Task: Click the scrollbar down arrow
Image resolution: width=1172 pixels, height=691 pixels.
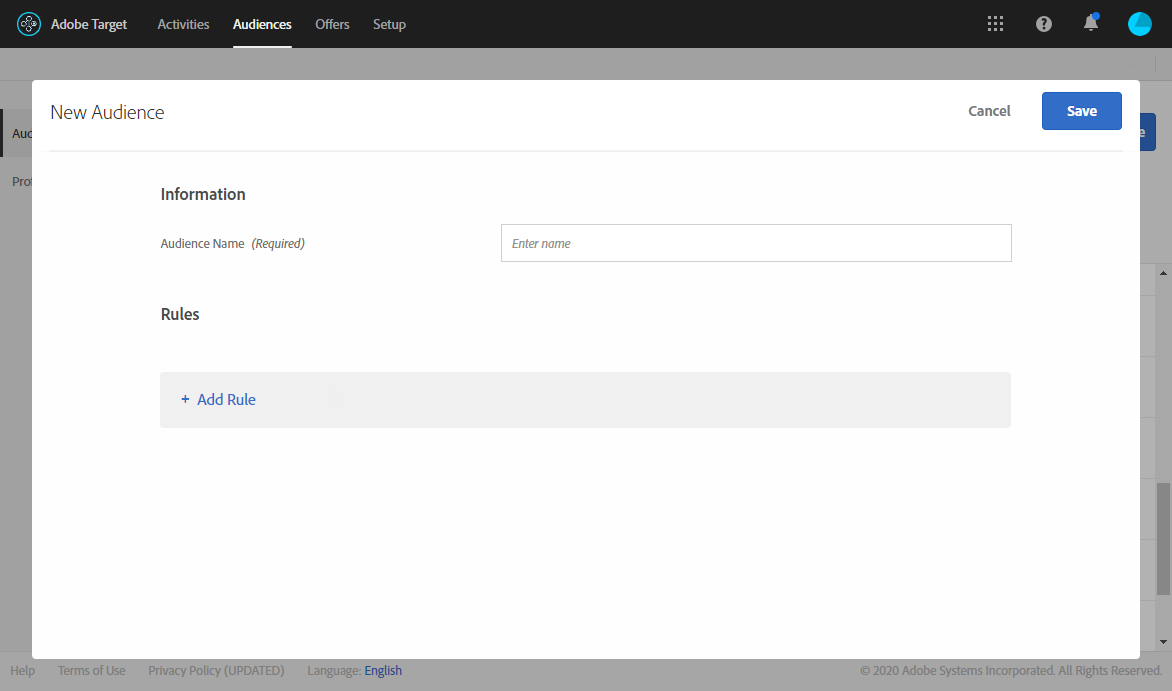Action: pos(1163,642)
